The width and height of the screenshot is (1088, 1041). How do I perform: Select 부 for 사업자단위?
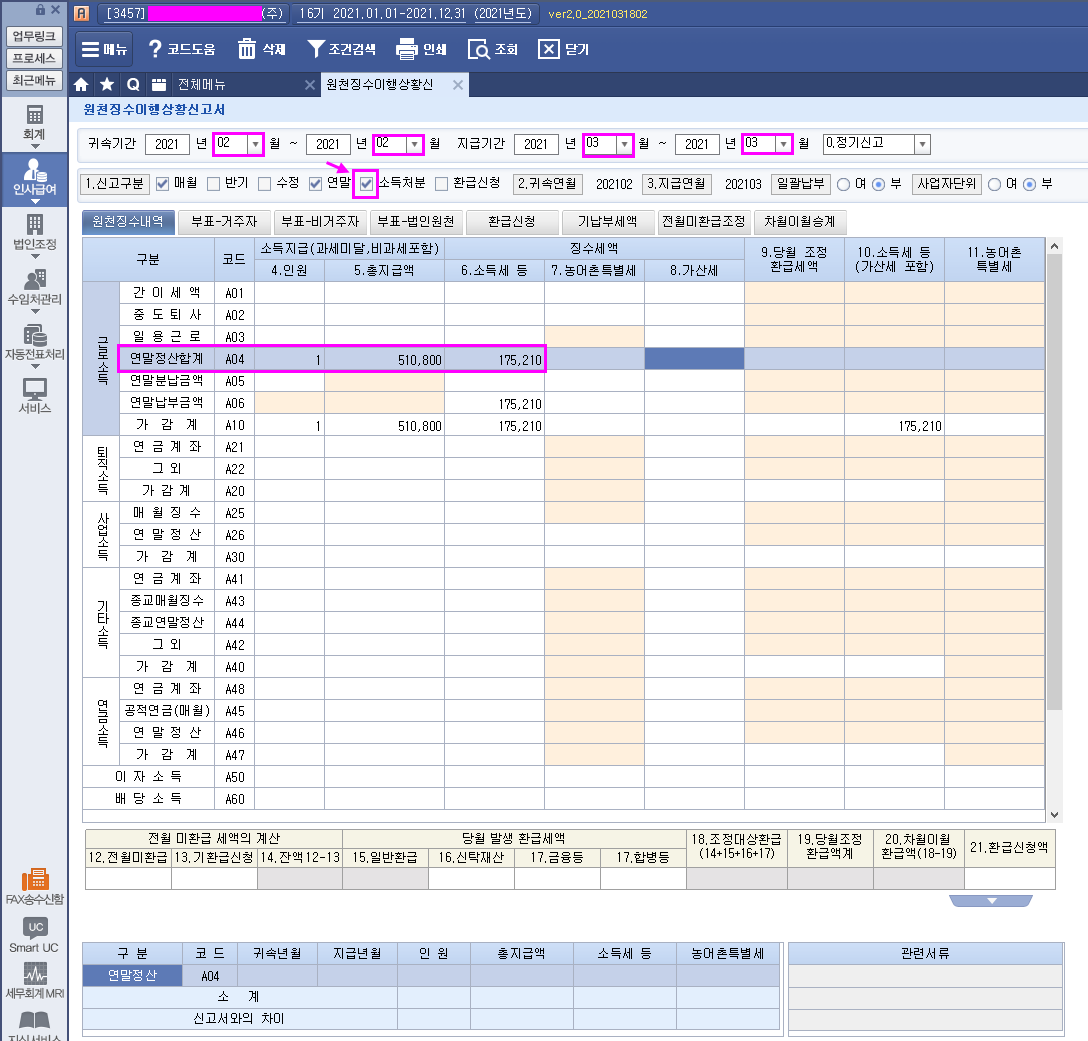[x=1030, y=185]
